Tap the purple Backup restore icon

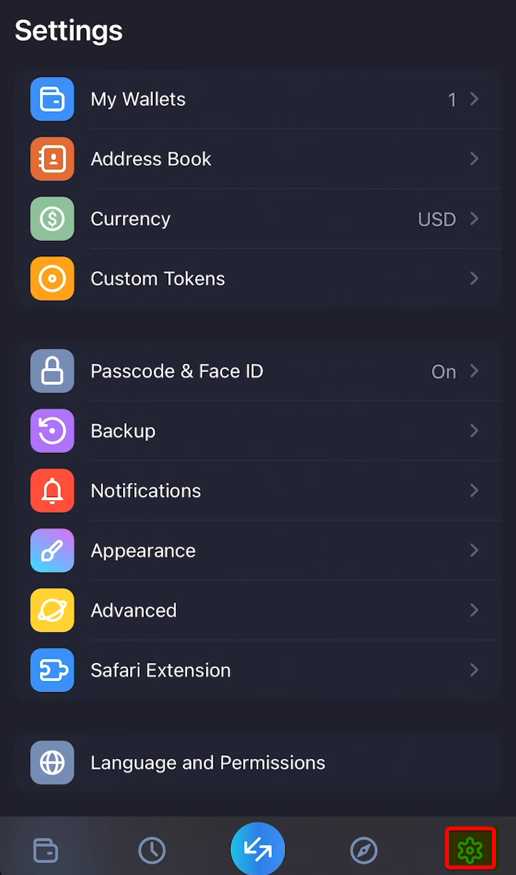[x=52, y=431]
